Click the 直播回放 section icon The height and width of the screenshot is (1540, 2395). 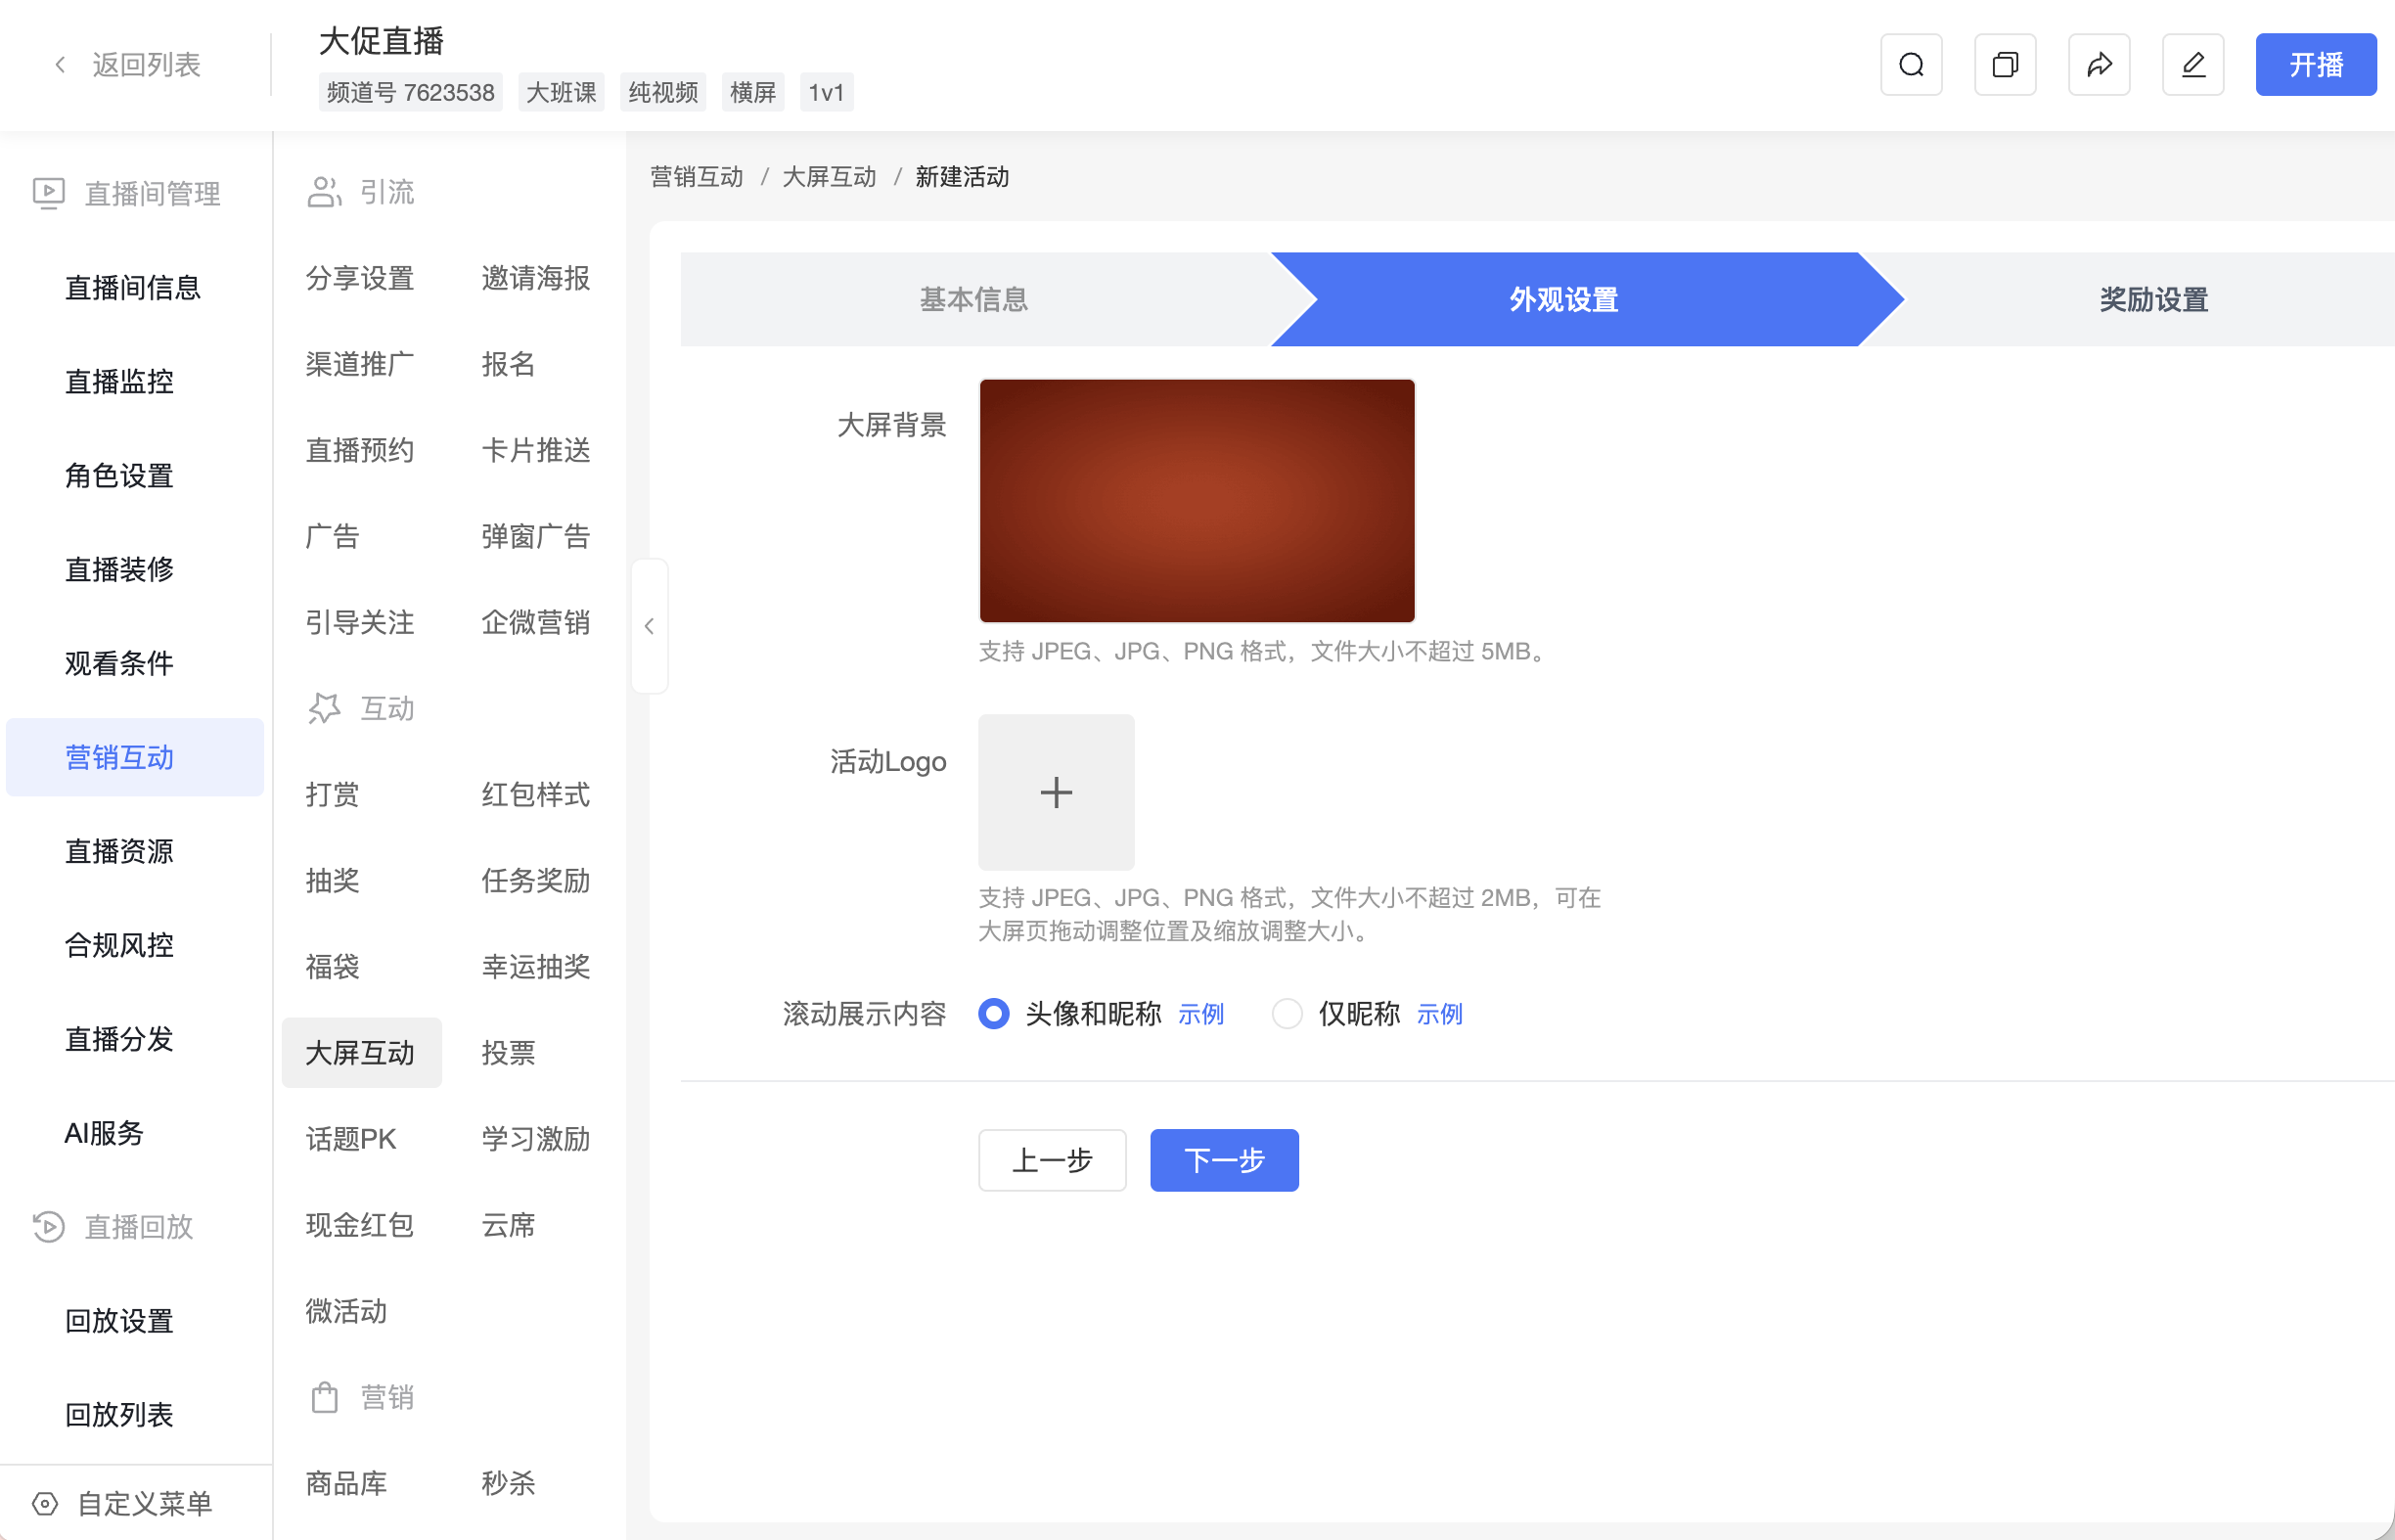click(48, 1227)
